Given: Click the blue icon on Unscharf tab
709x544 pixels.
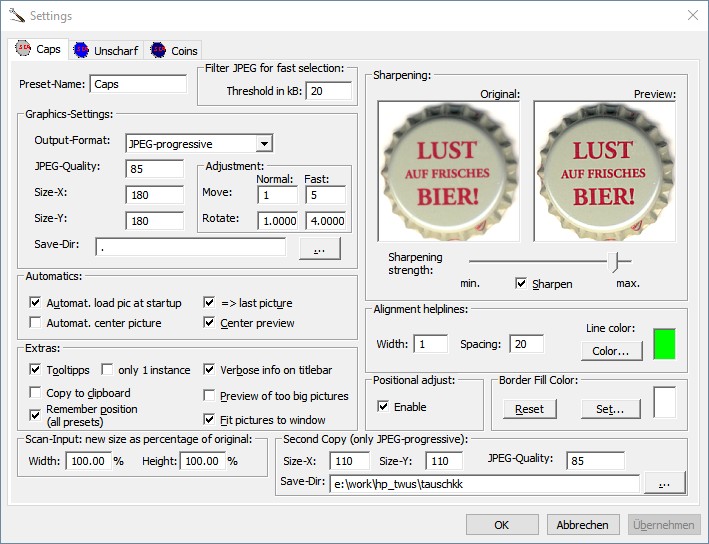Looking at the screenshot, I should pyautogui.click(x=81, y=50).
